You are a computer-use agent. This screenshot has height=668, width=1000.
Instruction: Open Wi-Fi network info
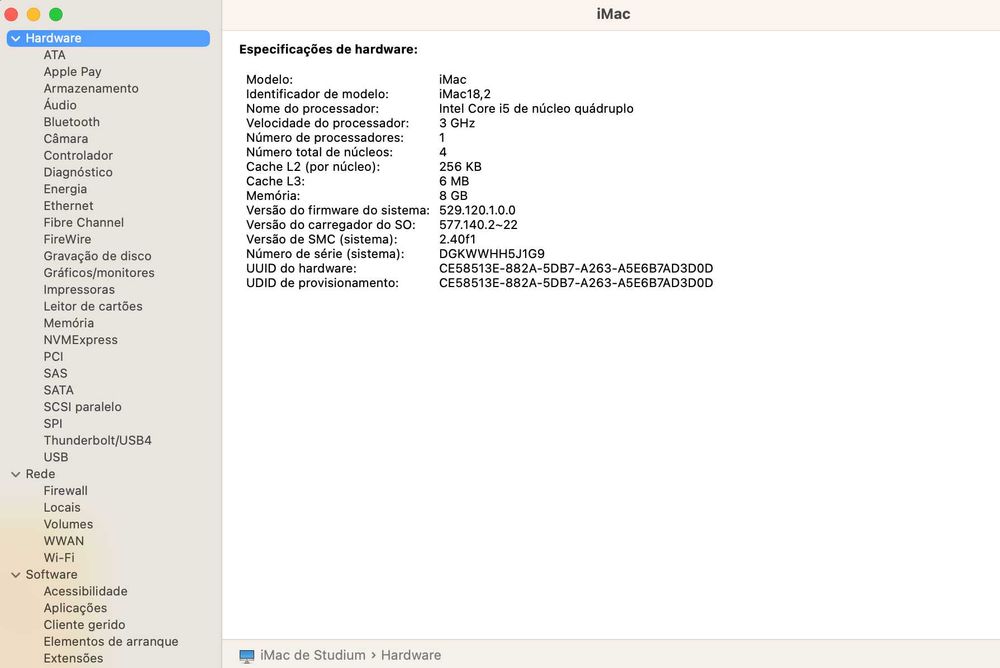(x=59, y=558)
